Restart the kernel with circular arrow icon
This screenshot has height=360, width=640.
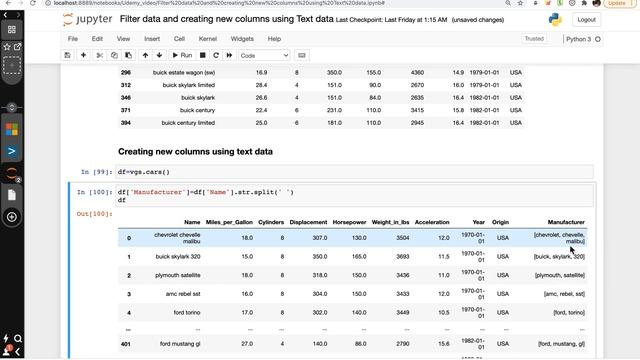(216, 55)
